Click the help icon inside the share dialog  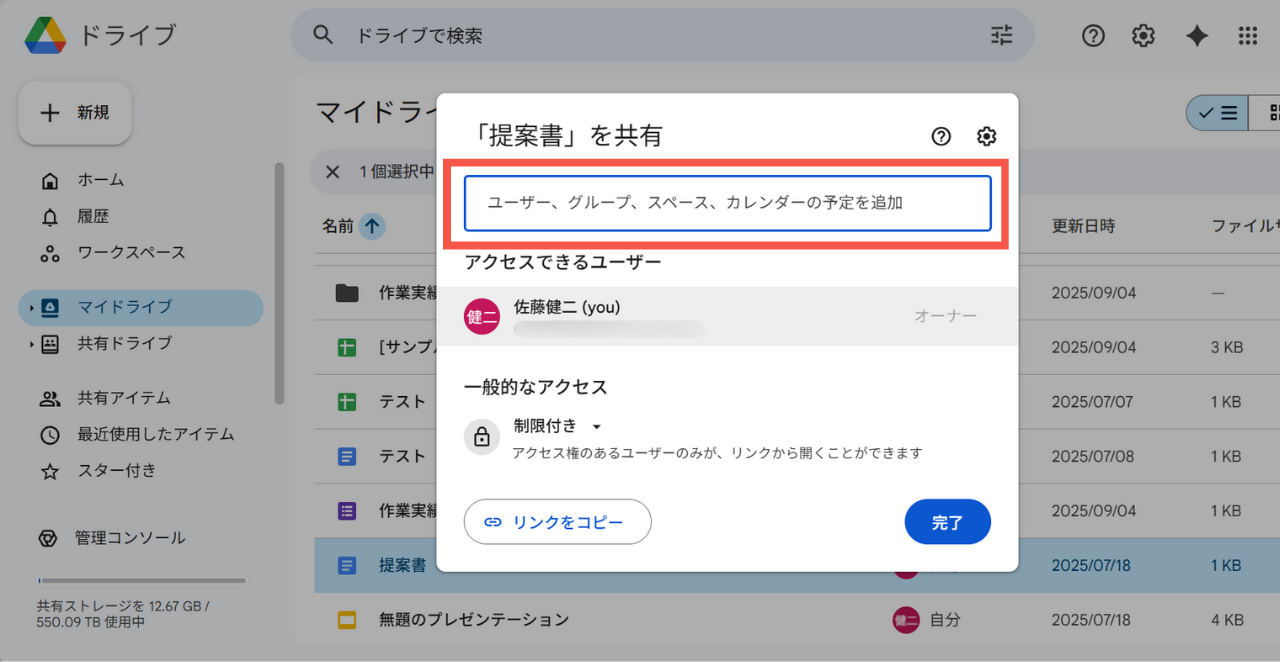pos(940,136)
